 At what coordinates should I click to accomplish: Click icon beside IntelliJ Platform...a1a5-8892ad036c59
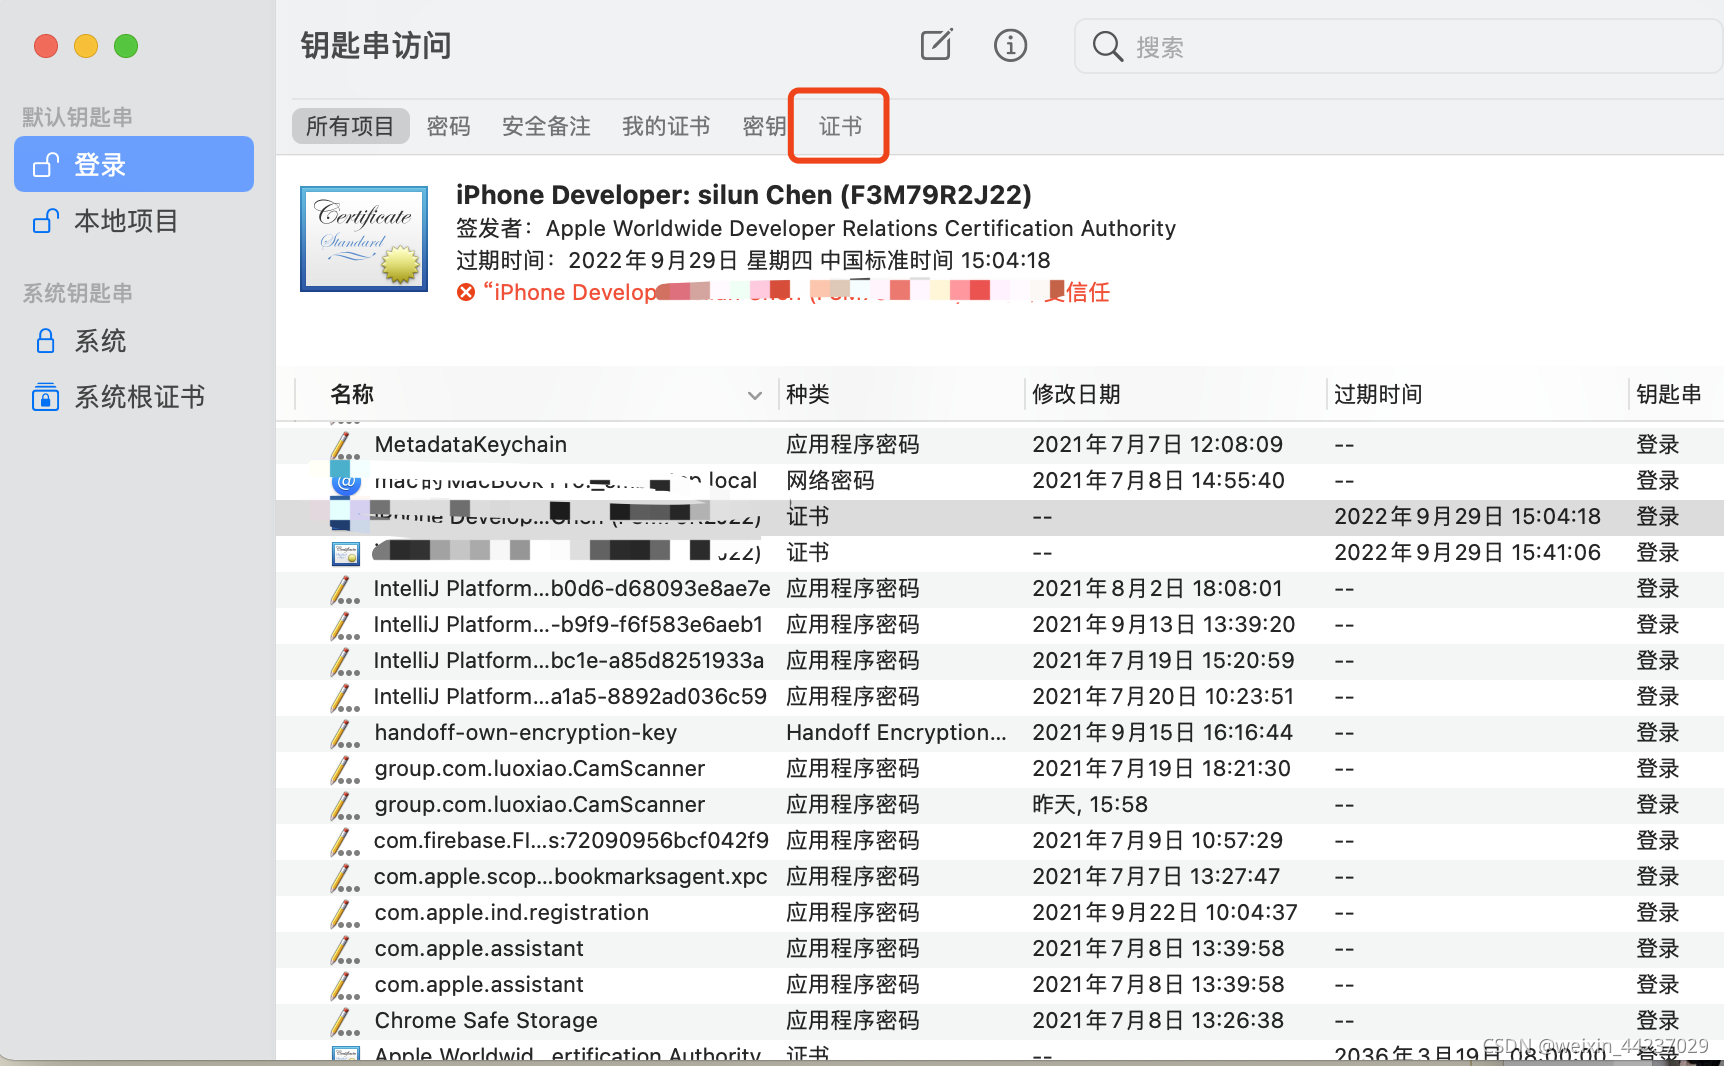coord(345,697)
